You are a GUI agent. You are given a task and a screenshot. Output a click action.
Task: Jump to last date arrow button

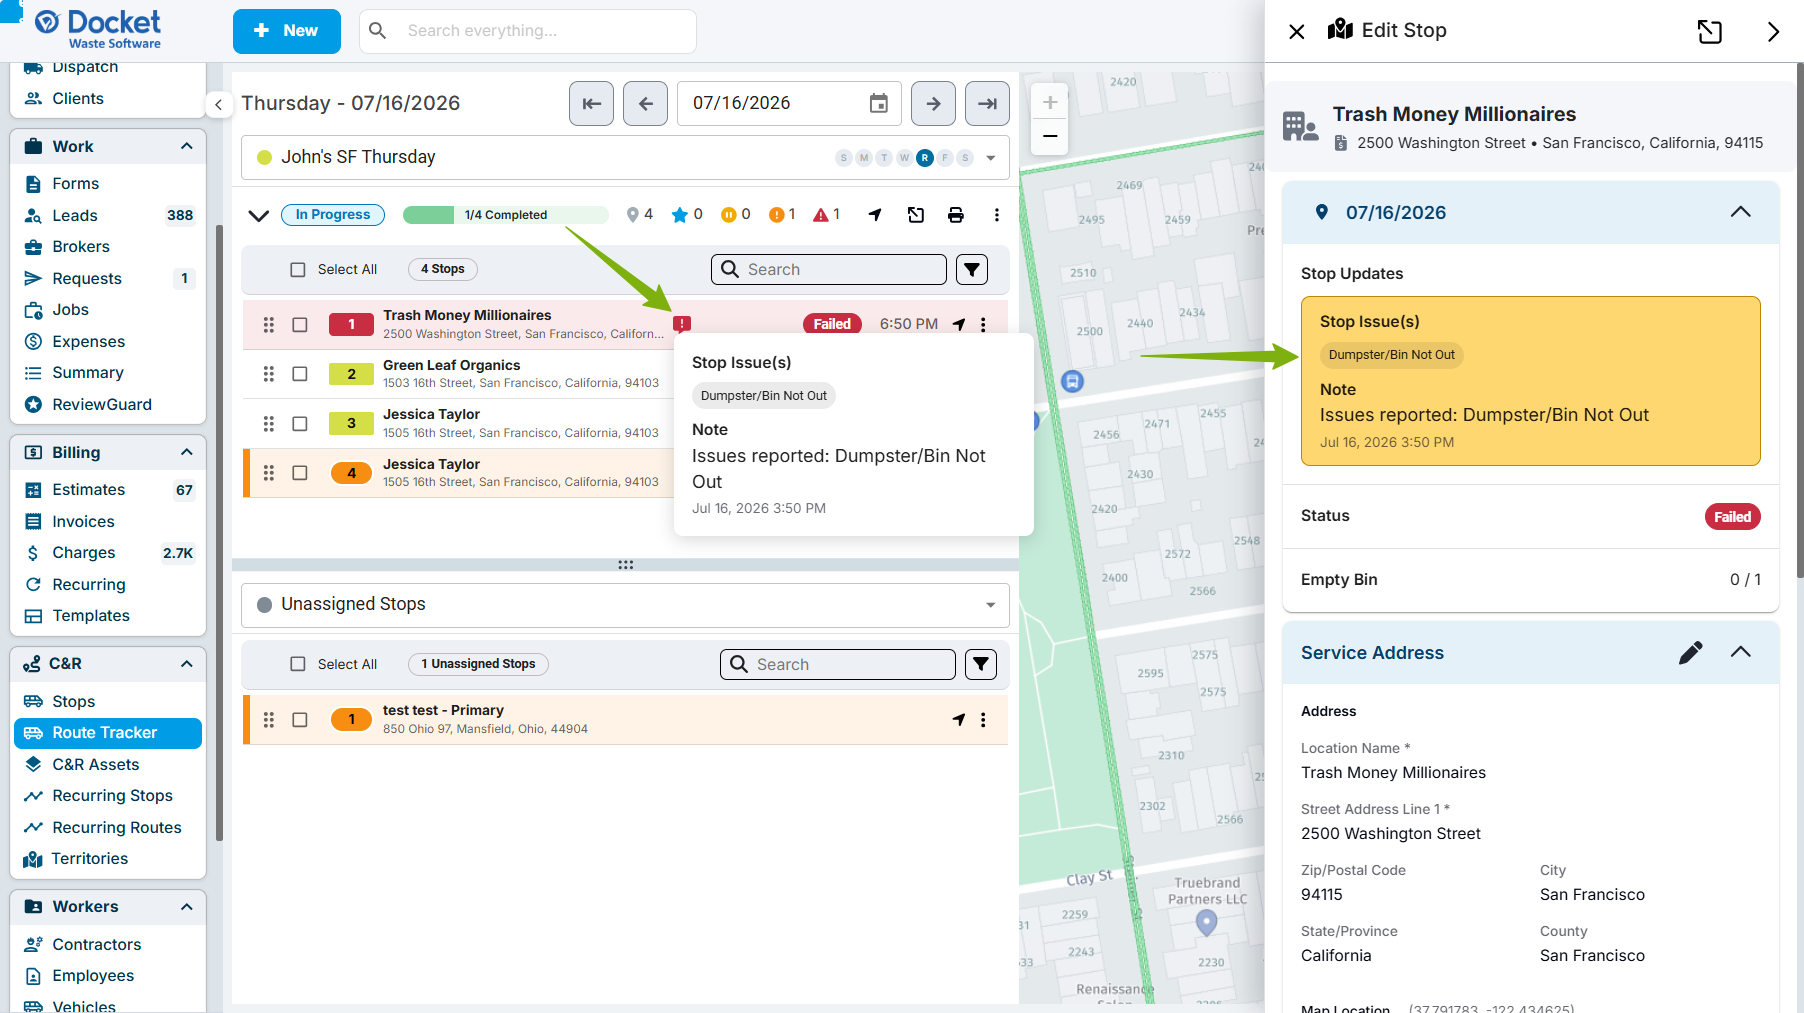coord(987,104)
